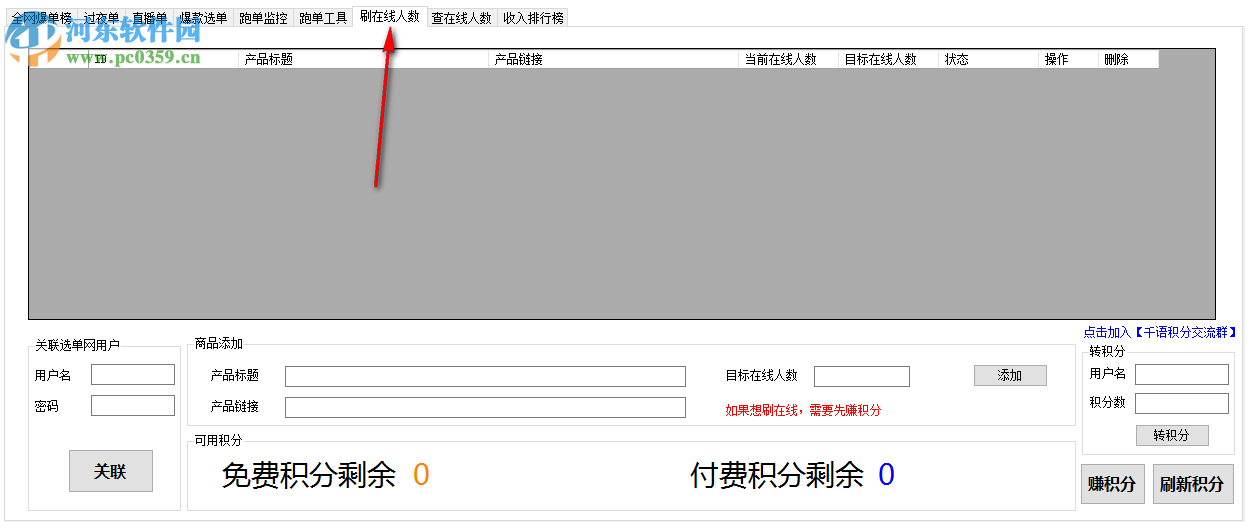Click the 转积分 button
This screenshot has width=1253, height=531.
coord(1172,435)
